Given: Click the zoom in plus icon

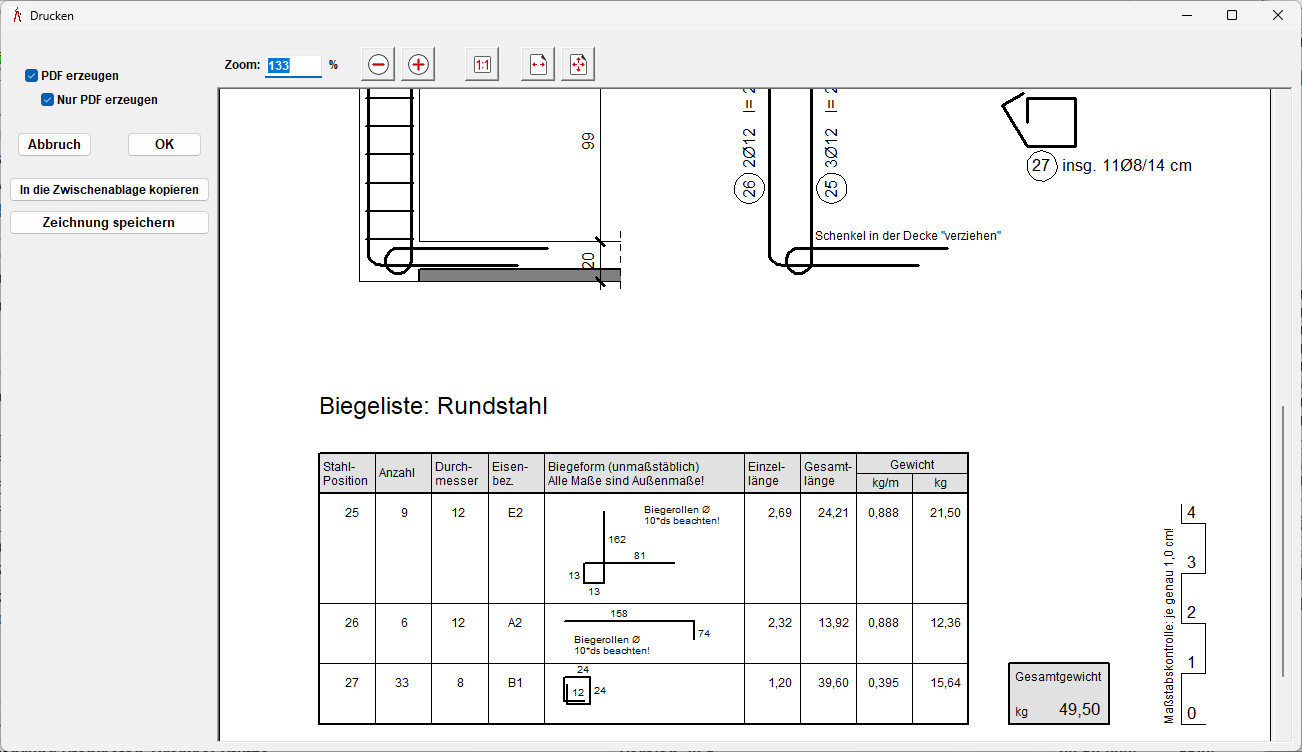Looking at the screenshot, I should tap(418, 65).
